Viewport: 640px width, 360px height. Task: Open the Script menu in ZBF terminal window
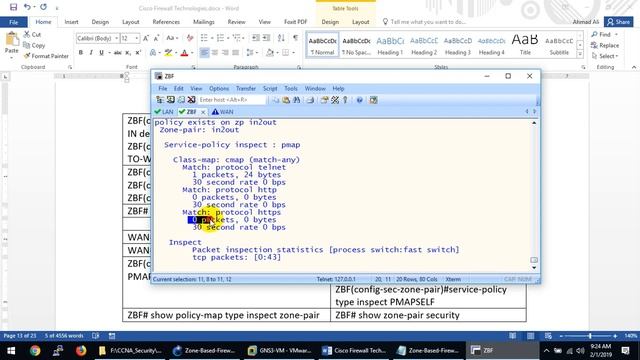pos(270,88)
